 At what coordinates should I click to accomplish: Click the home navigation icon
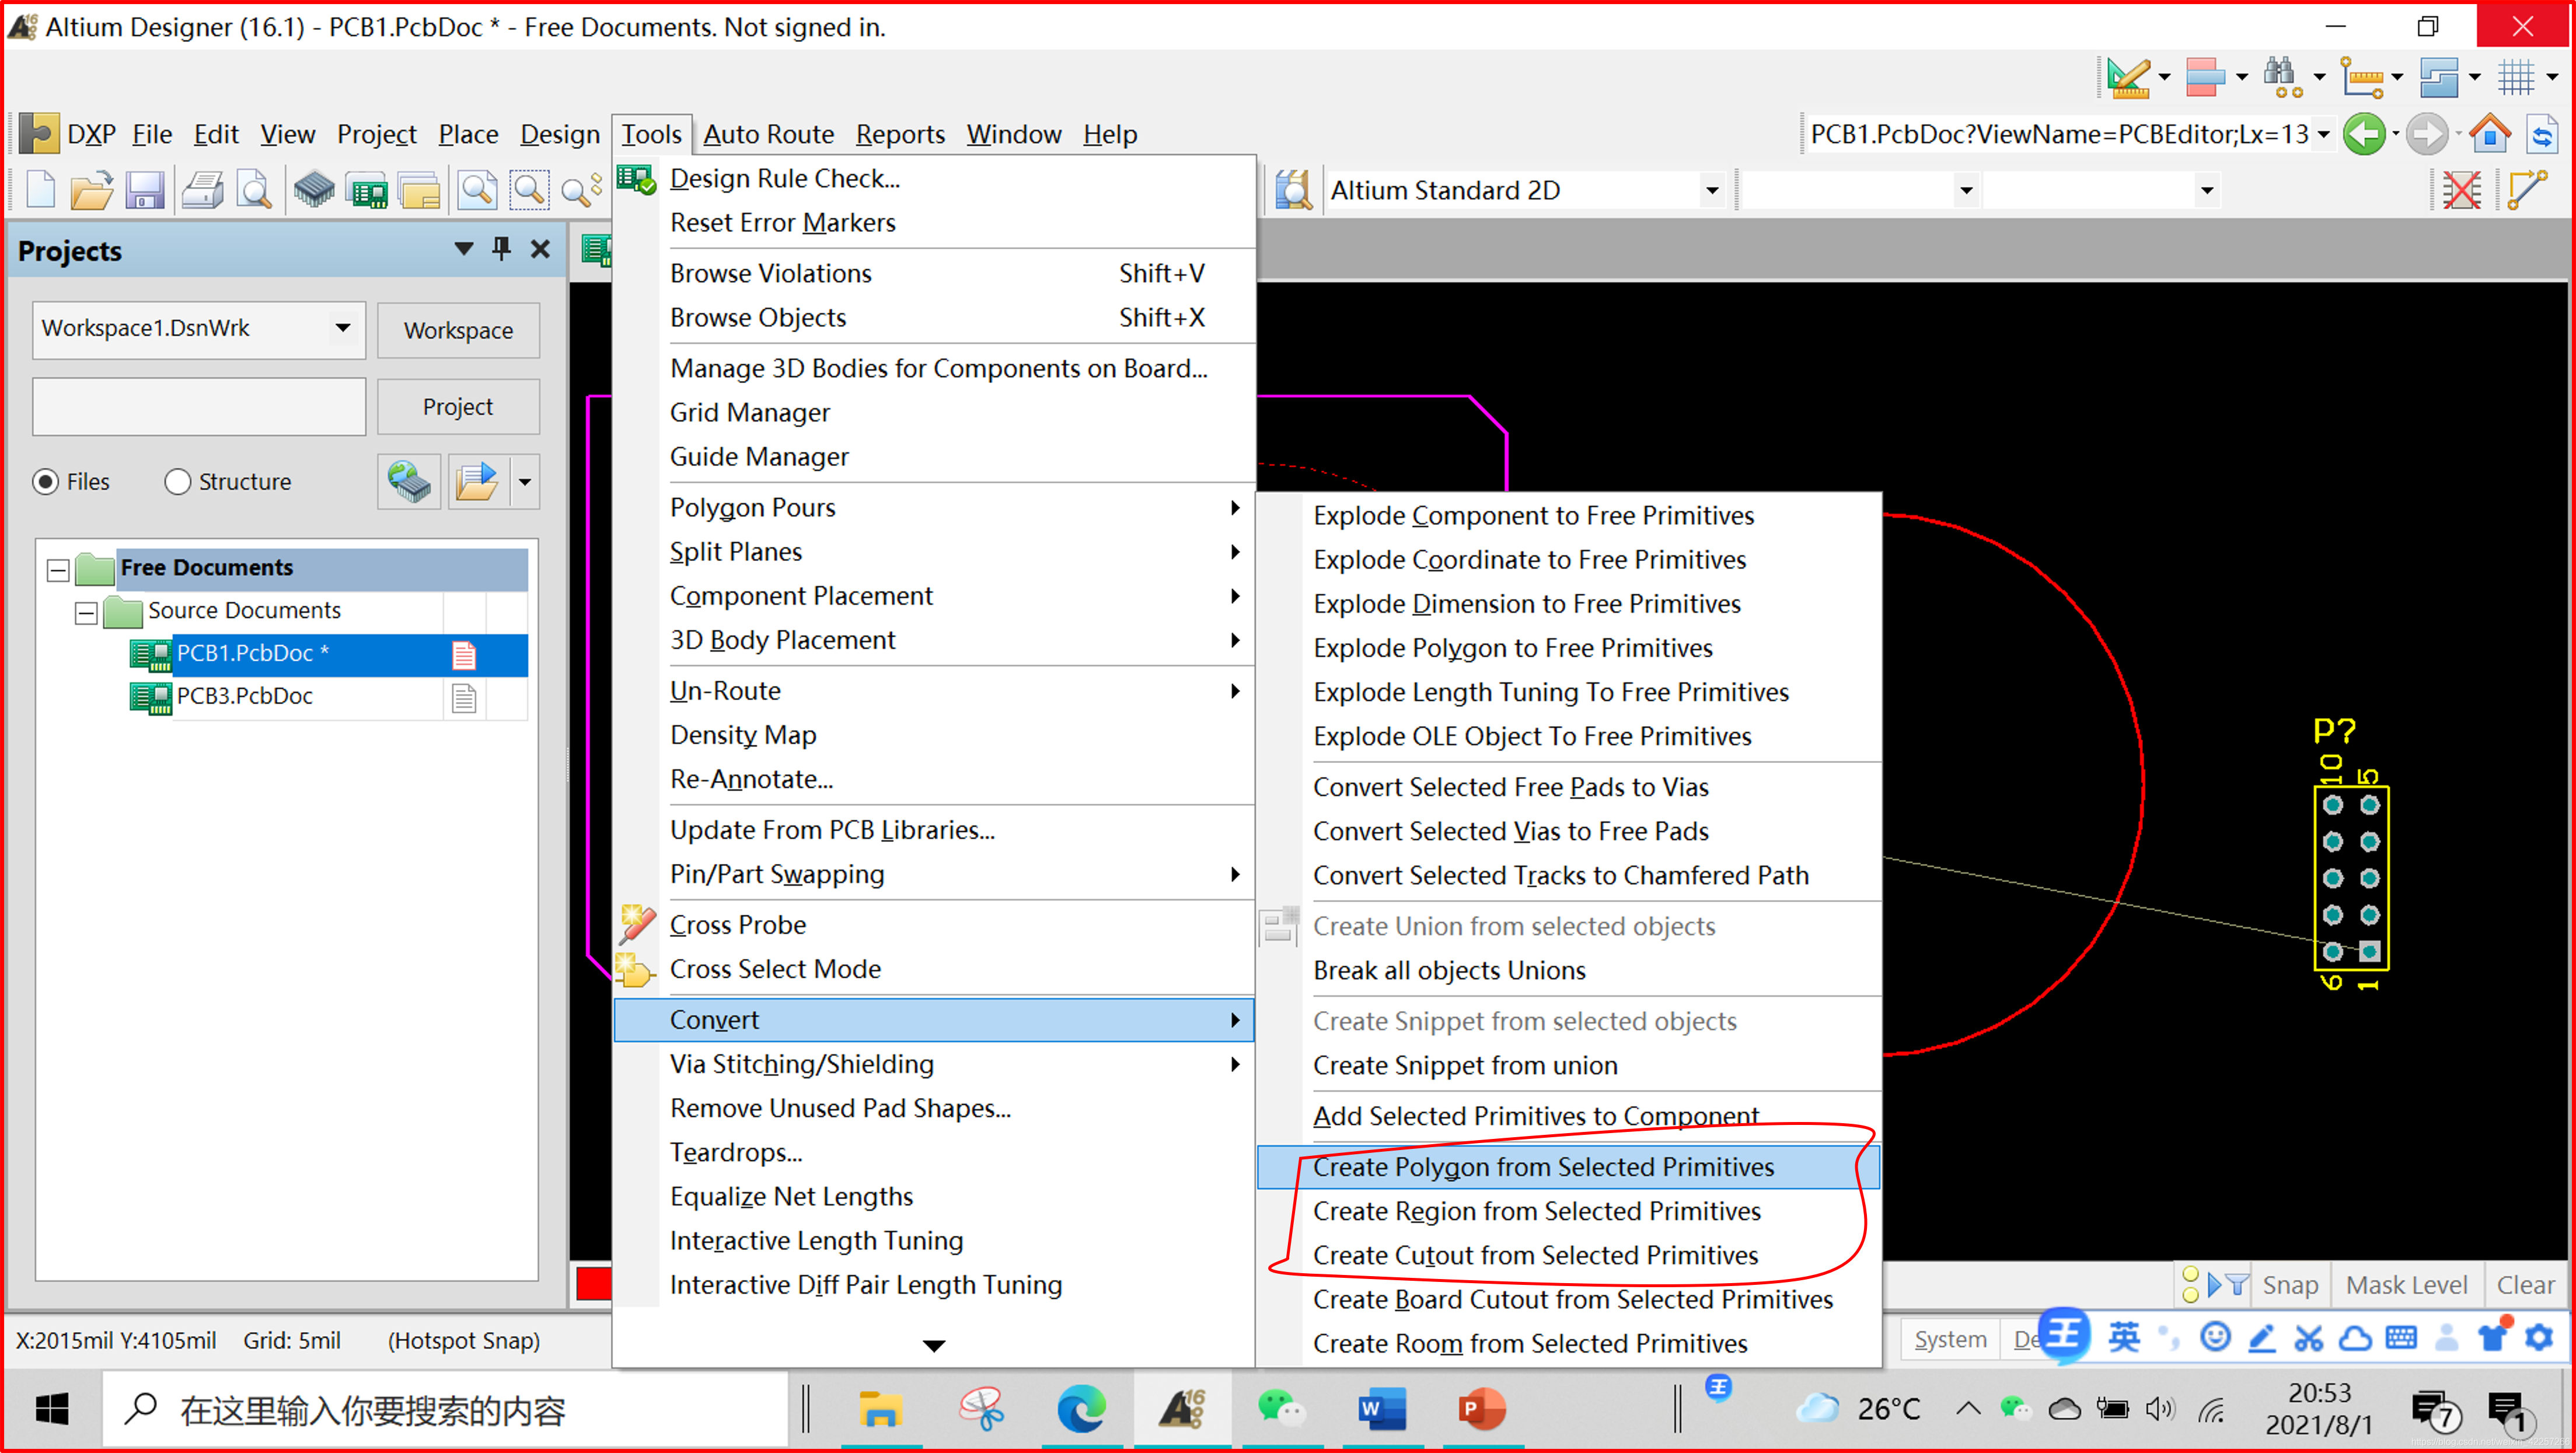click(x=2490, y=134)
